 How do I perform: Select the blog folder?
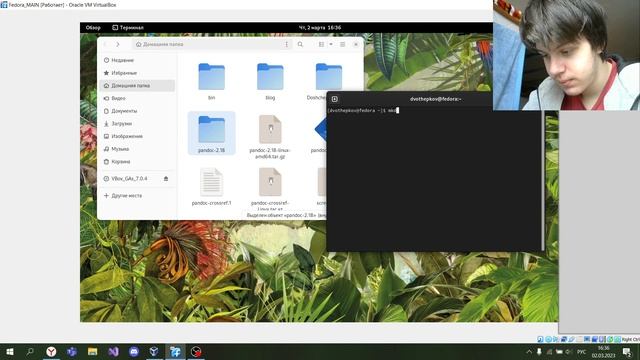coord(270,81)
